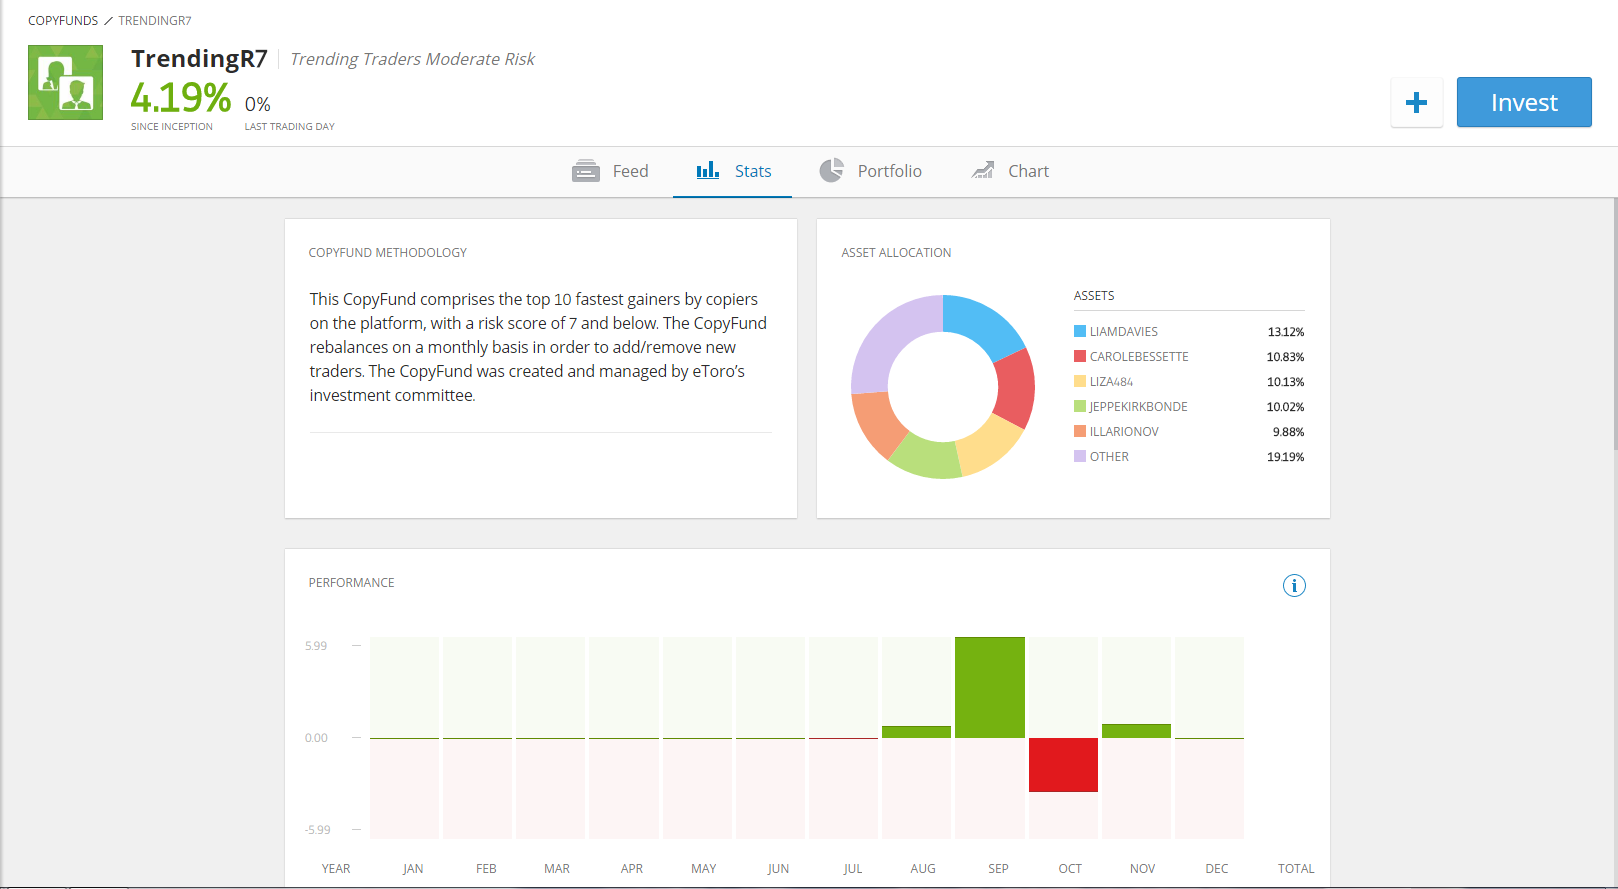Click TRENDINGR7 breadcrumb
1618x889 pixels.
(155, 21)
